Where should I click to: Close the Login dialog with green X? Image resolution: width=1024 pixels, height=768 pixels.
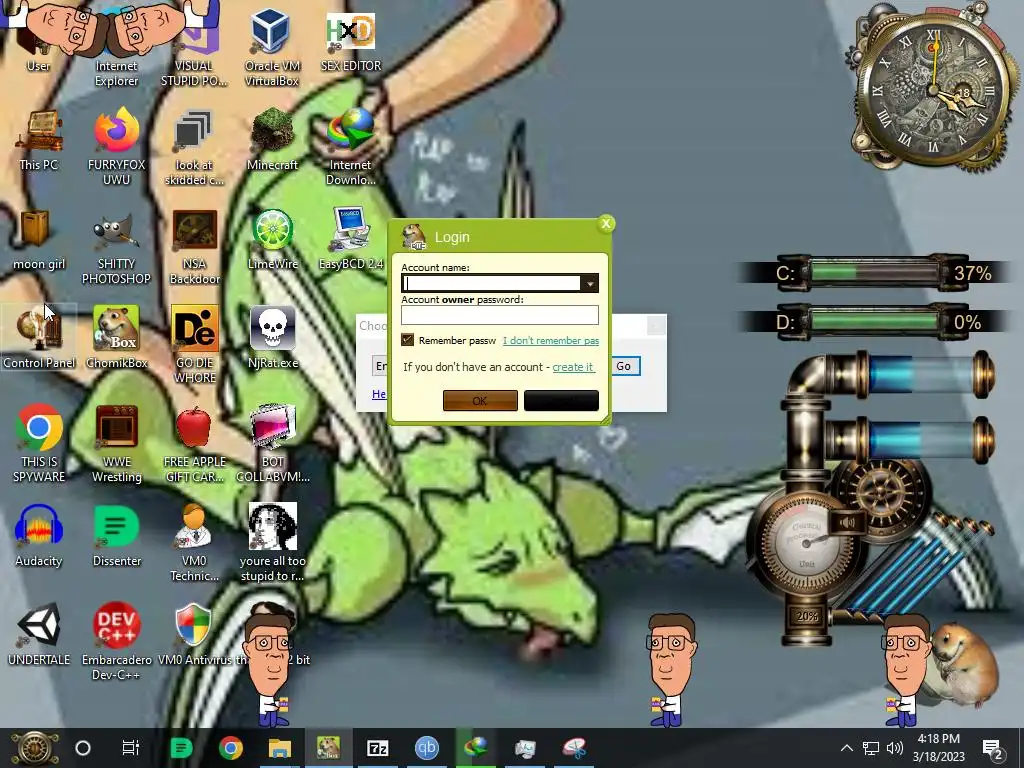click(606, 224)
